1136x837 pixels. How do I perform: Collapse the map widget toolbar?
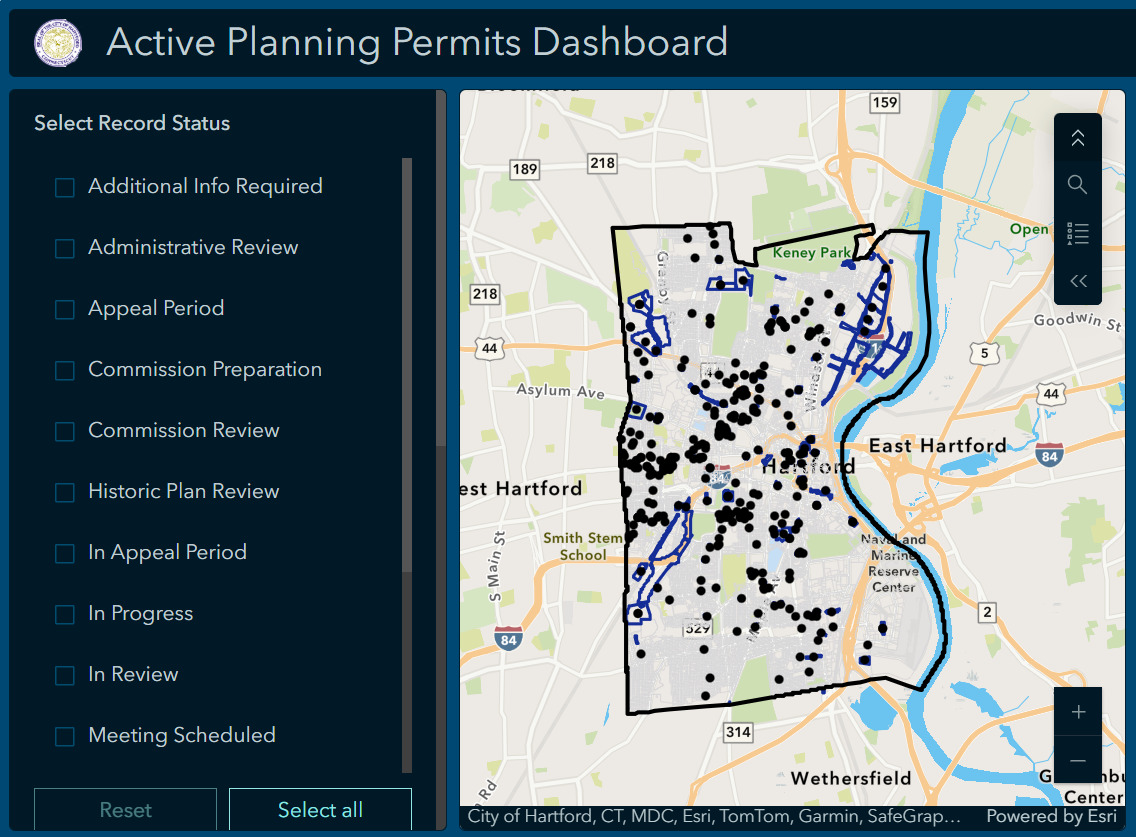(1077, 137)
